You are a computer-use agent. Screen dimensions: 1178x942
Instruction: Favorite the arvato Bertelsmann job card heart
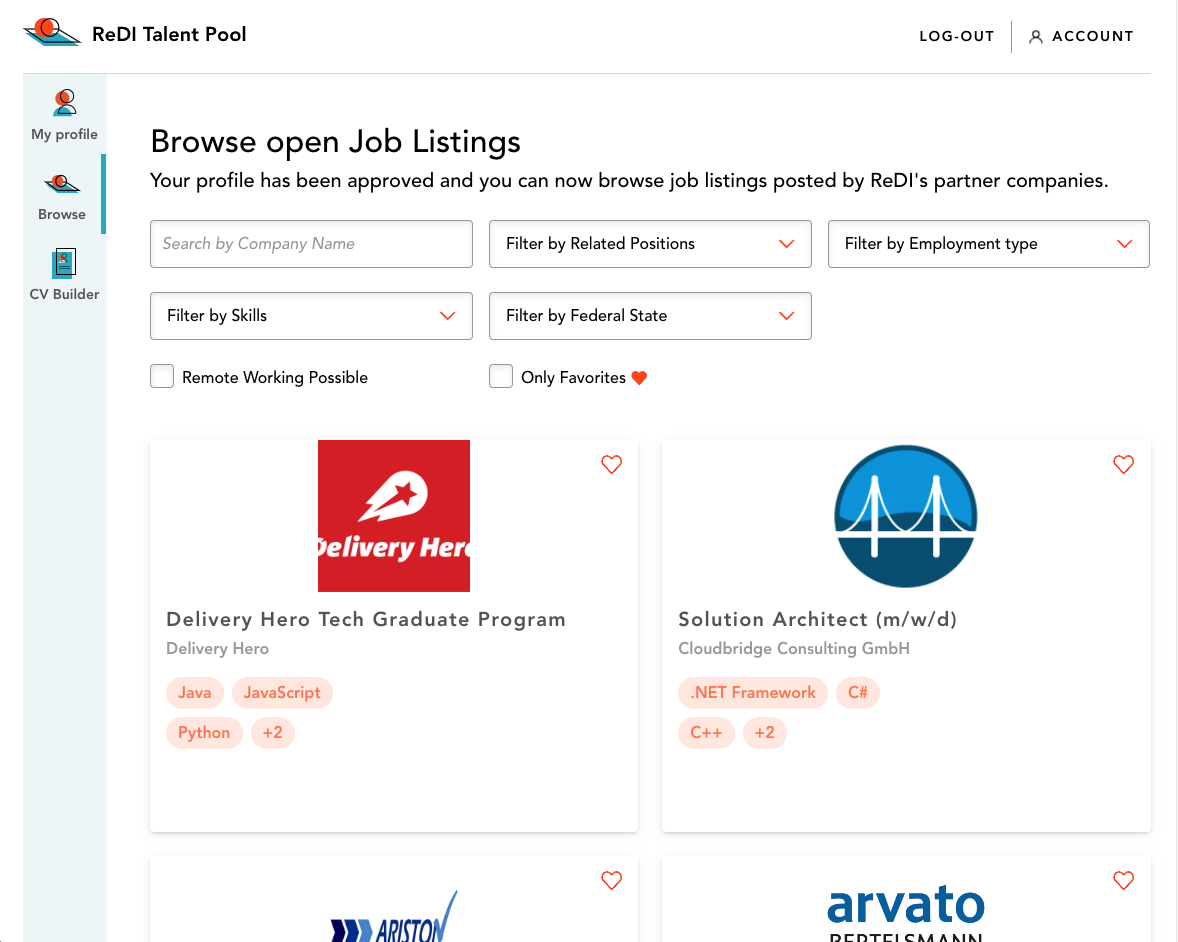click(1123, 880)
